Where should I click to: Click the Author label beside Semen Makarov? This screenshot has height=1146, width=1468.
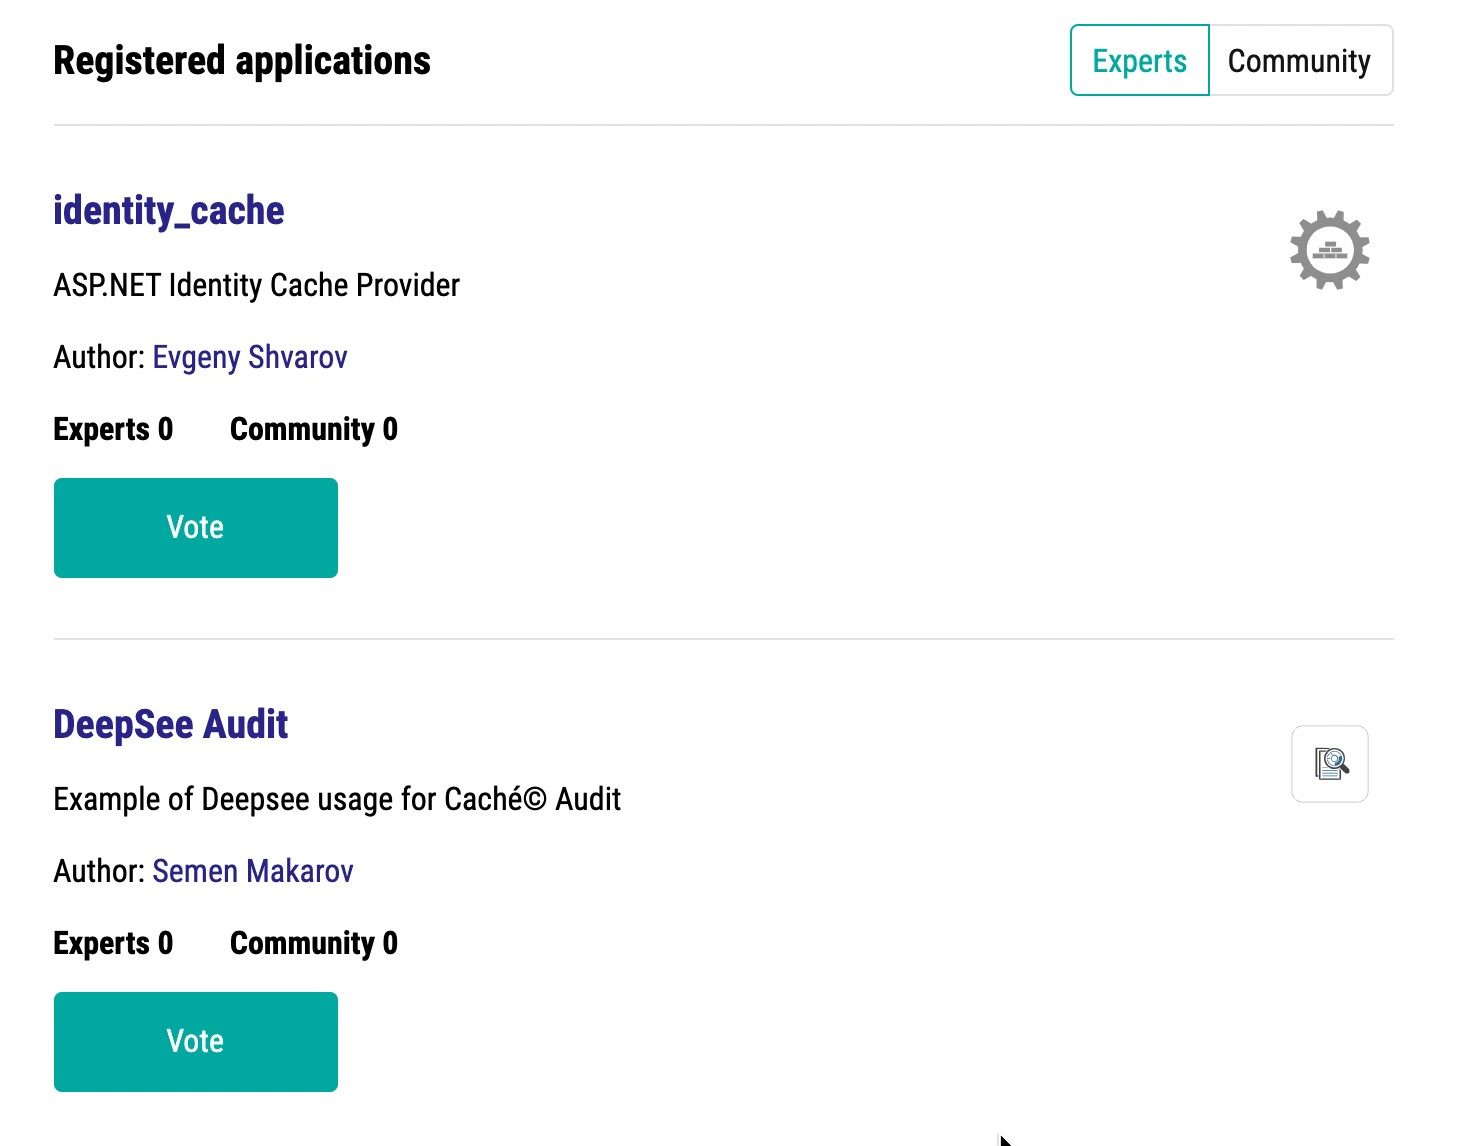point(99,871)
